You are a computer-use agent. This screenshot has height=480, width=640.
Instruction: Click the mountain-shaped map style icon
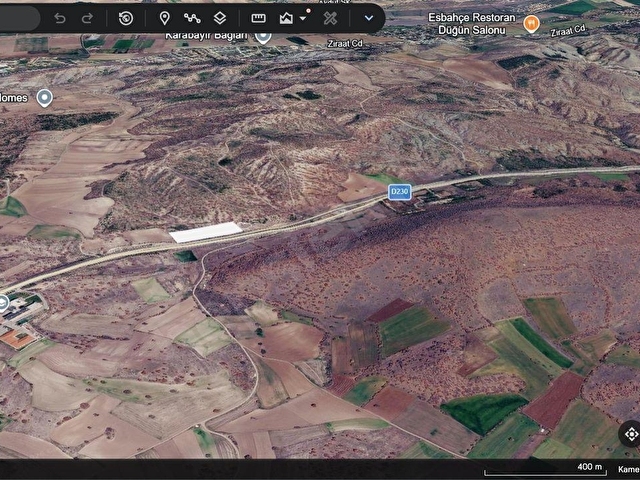286,18
